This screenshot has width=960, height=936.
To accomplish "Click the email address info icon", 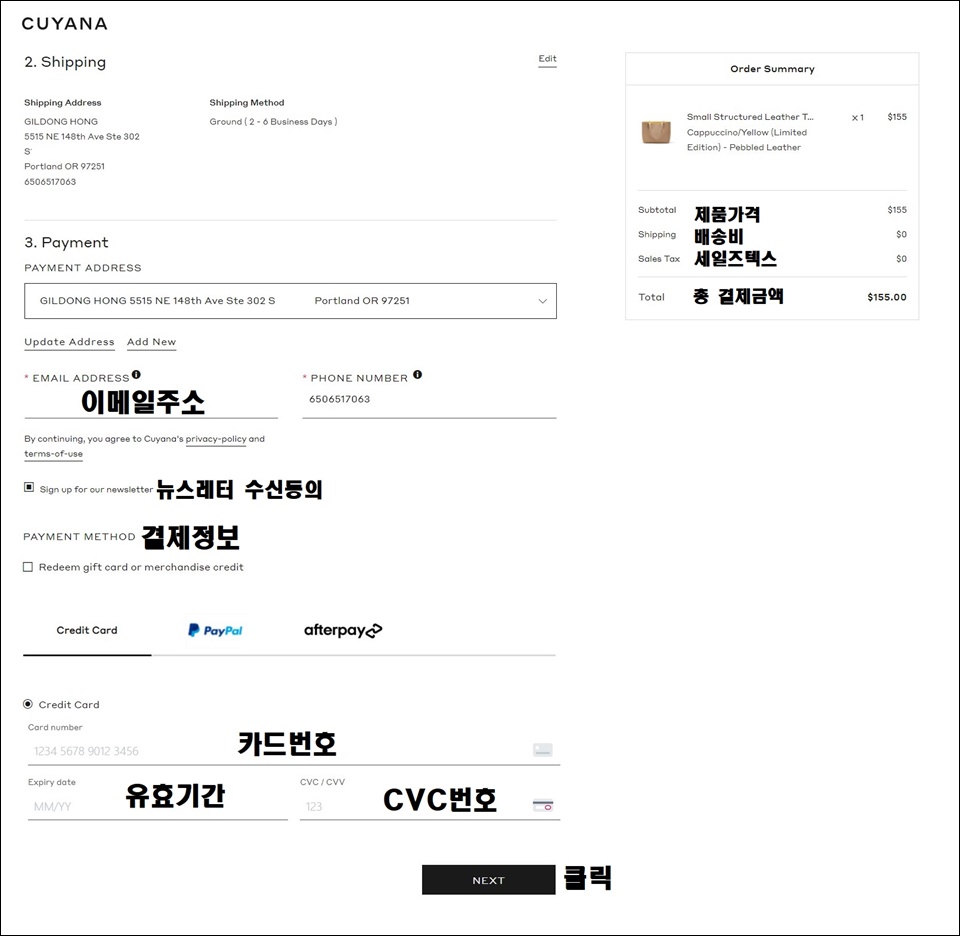I will 136,374.
